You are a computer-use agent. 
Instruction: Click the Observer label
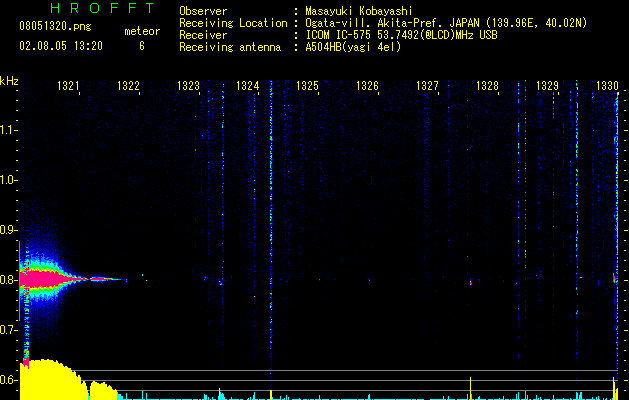point(203,11)
